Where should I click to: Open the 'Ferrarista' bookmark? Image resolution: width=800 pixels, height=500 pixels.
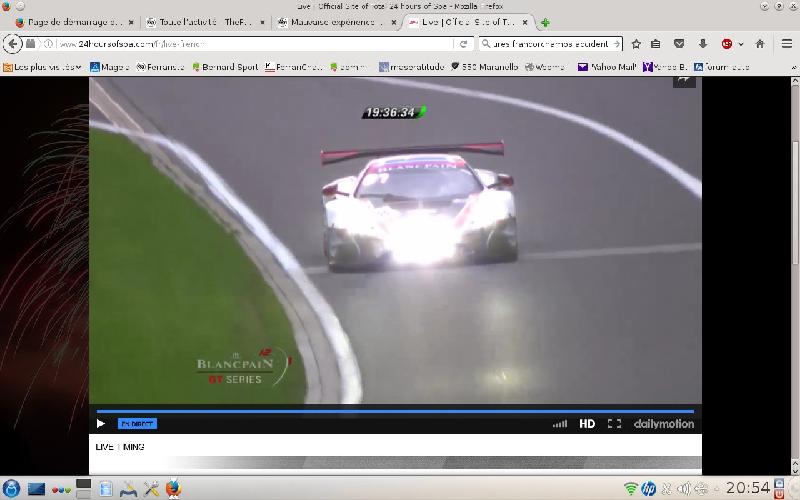click(x=160, y=67)
